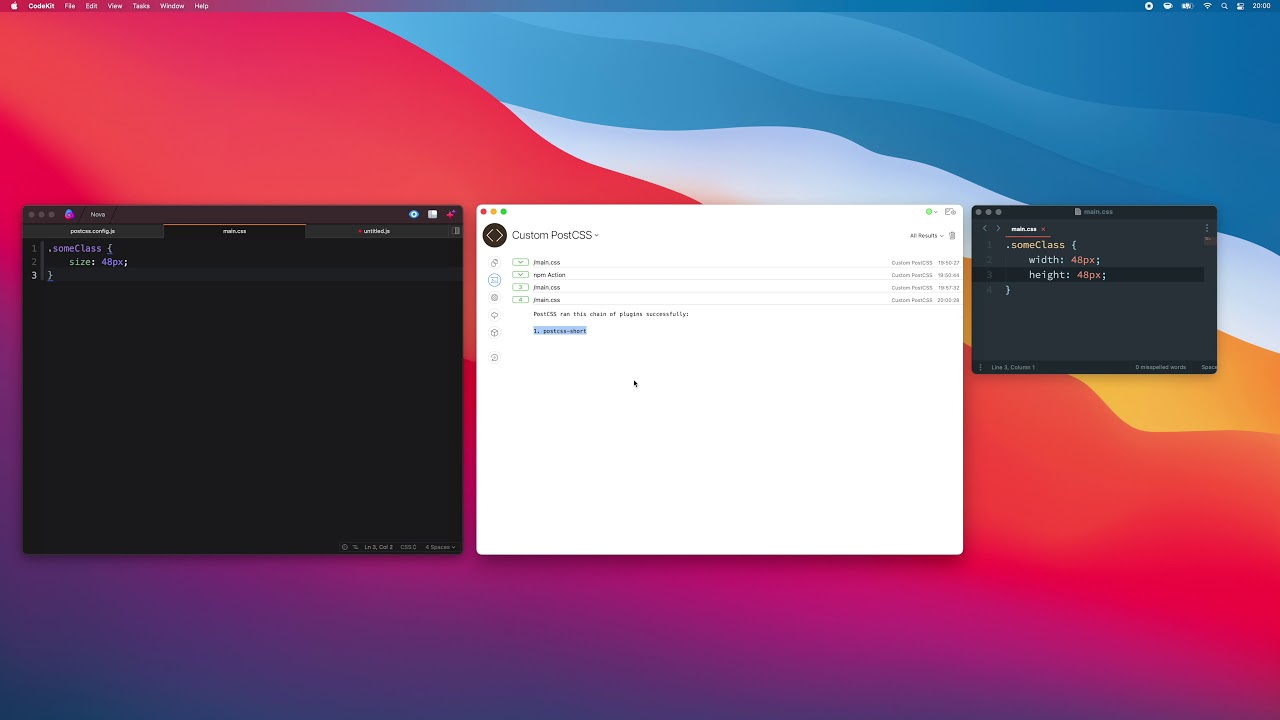Viewport: 1280px width, 720px height.
Task: Select the main.css tab in Sublime Text
Action: click(x=1023, y=229)
